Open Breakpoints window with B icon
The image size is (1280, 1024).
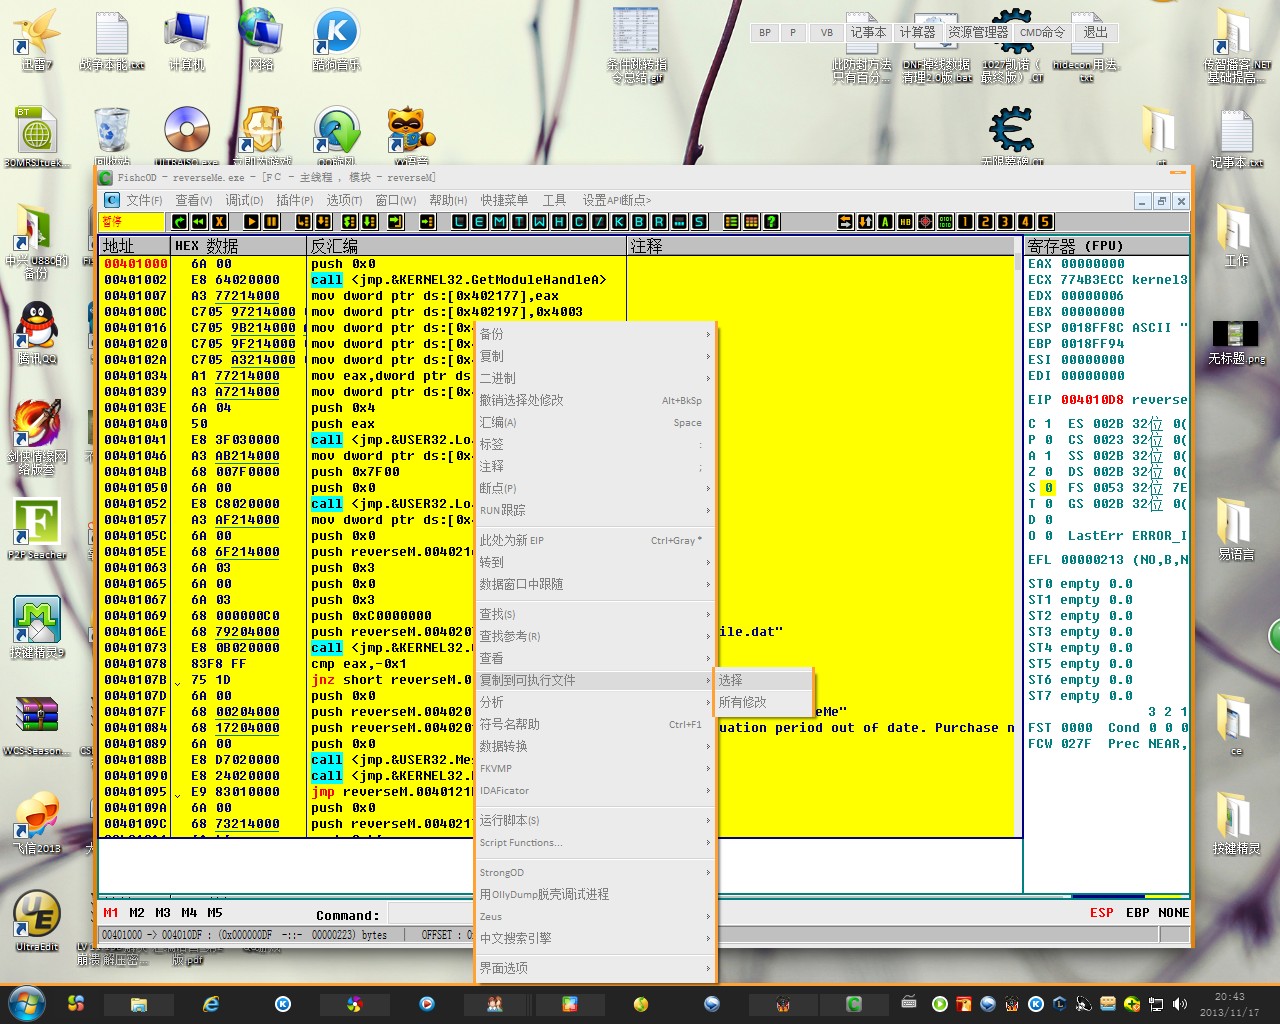tap(639, 221)
